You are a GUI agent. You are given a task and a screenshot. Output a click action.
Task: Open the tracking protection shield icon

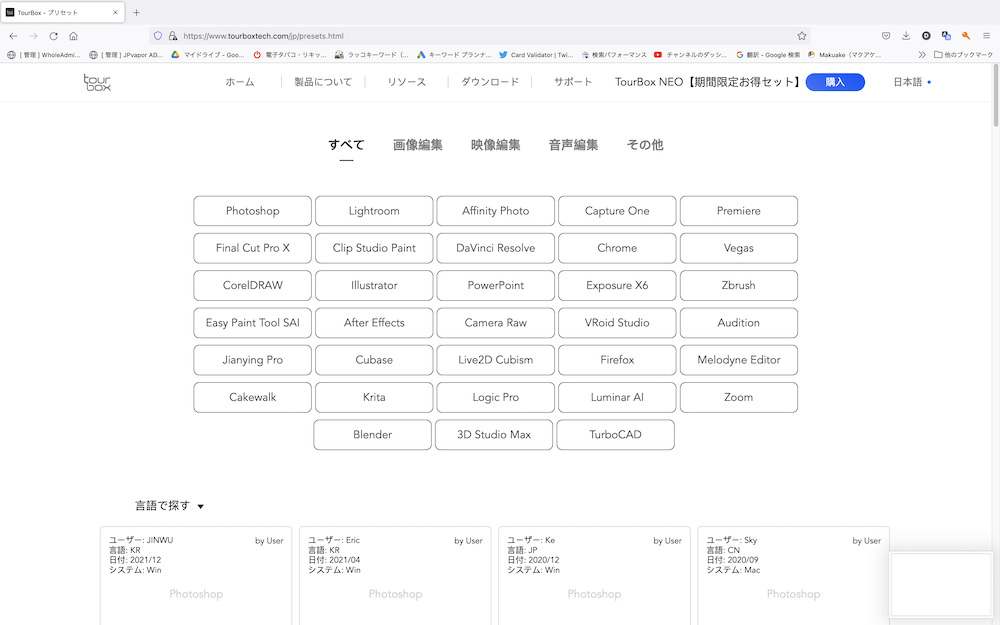158,36
